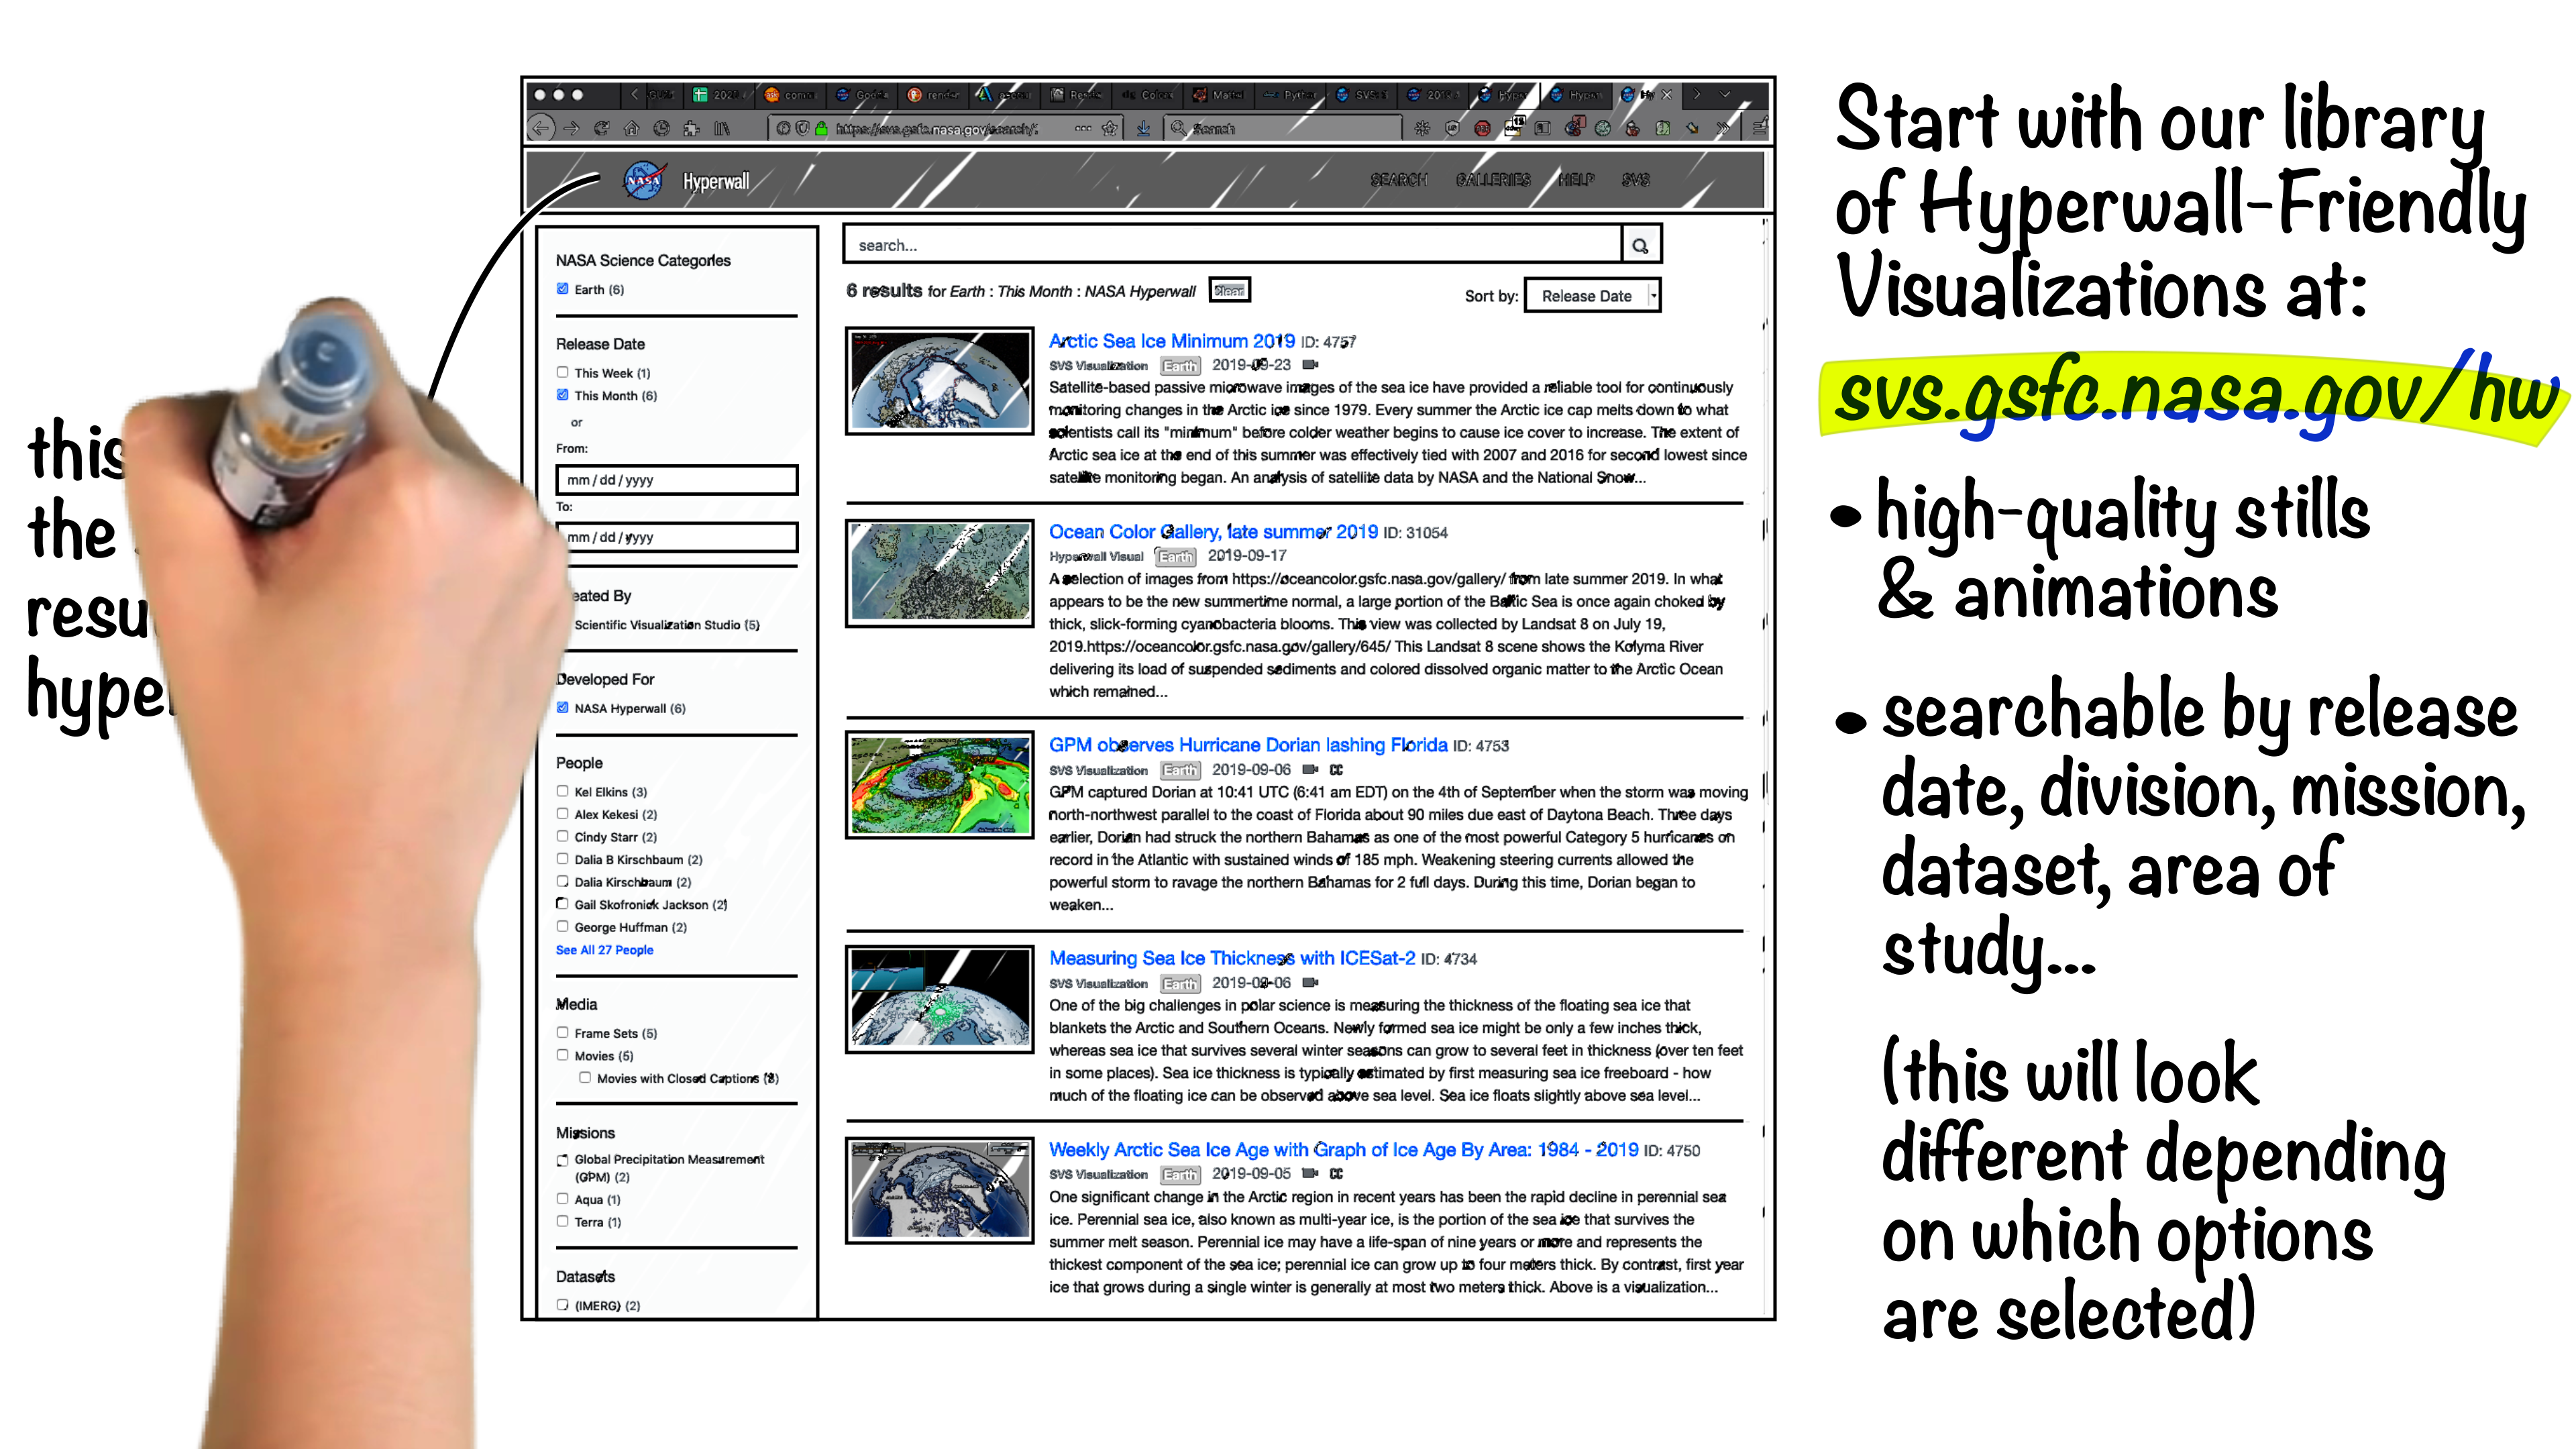Show more toolbar items with the double chevron
This screenshot has height=1449, width=2576.
point(1722,128)
